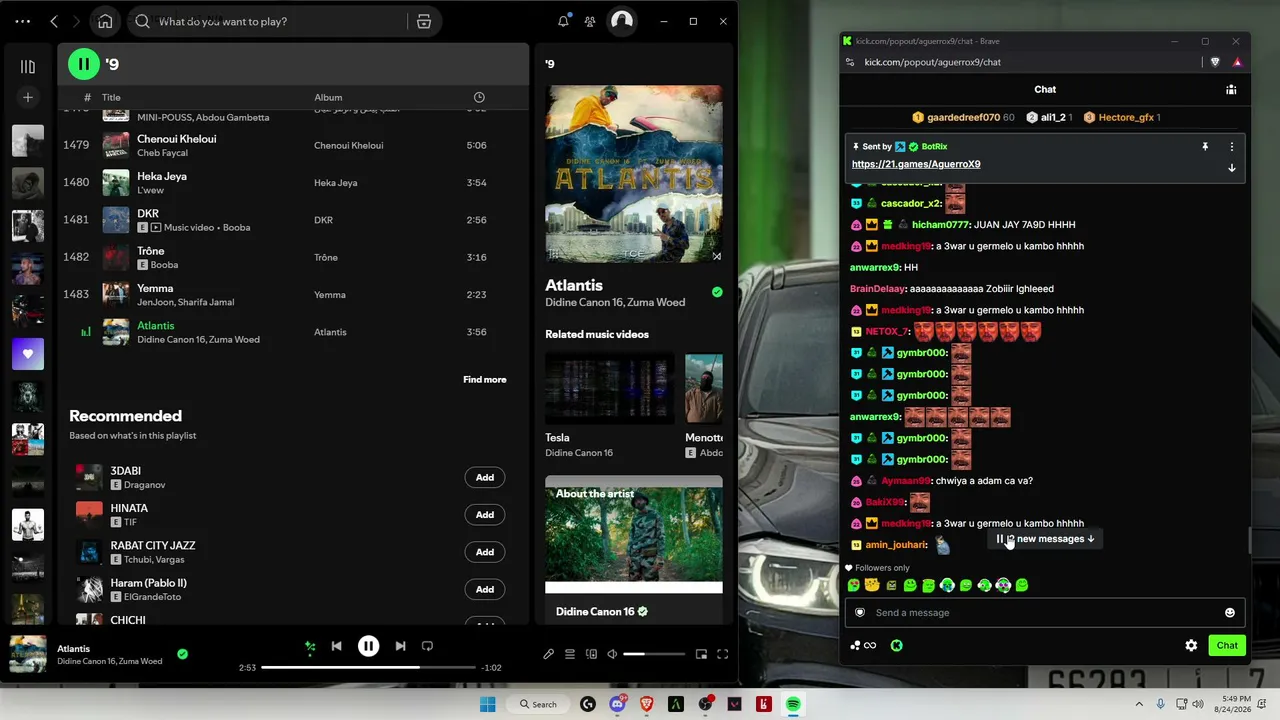The image size is (1280, 720).
Task: Open Connect to a device icon
Action: (x=591, y=654)
